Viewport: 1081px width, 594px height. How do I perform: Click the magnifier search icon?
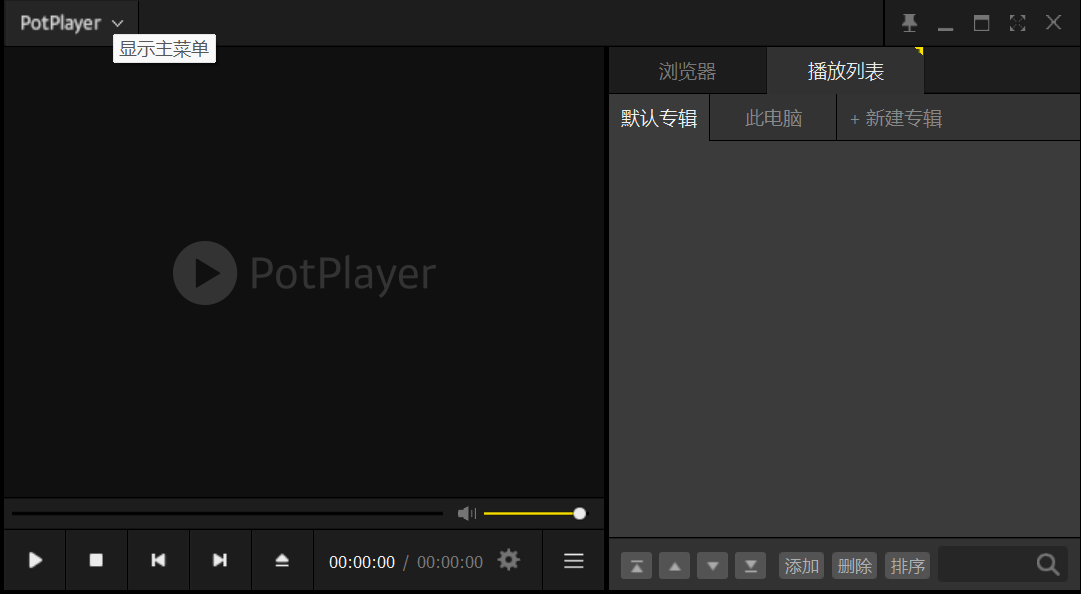point(1048,564)
